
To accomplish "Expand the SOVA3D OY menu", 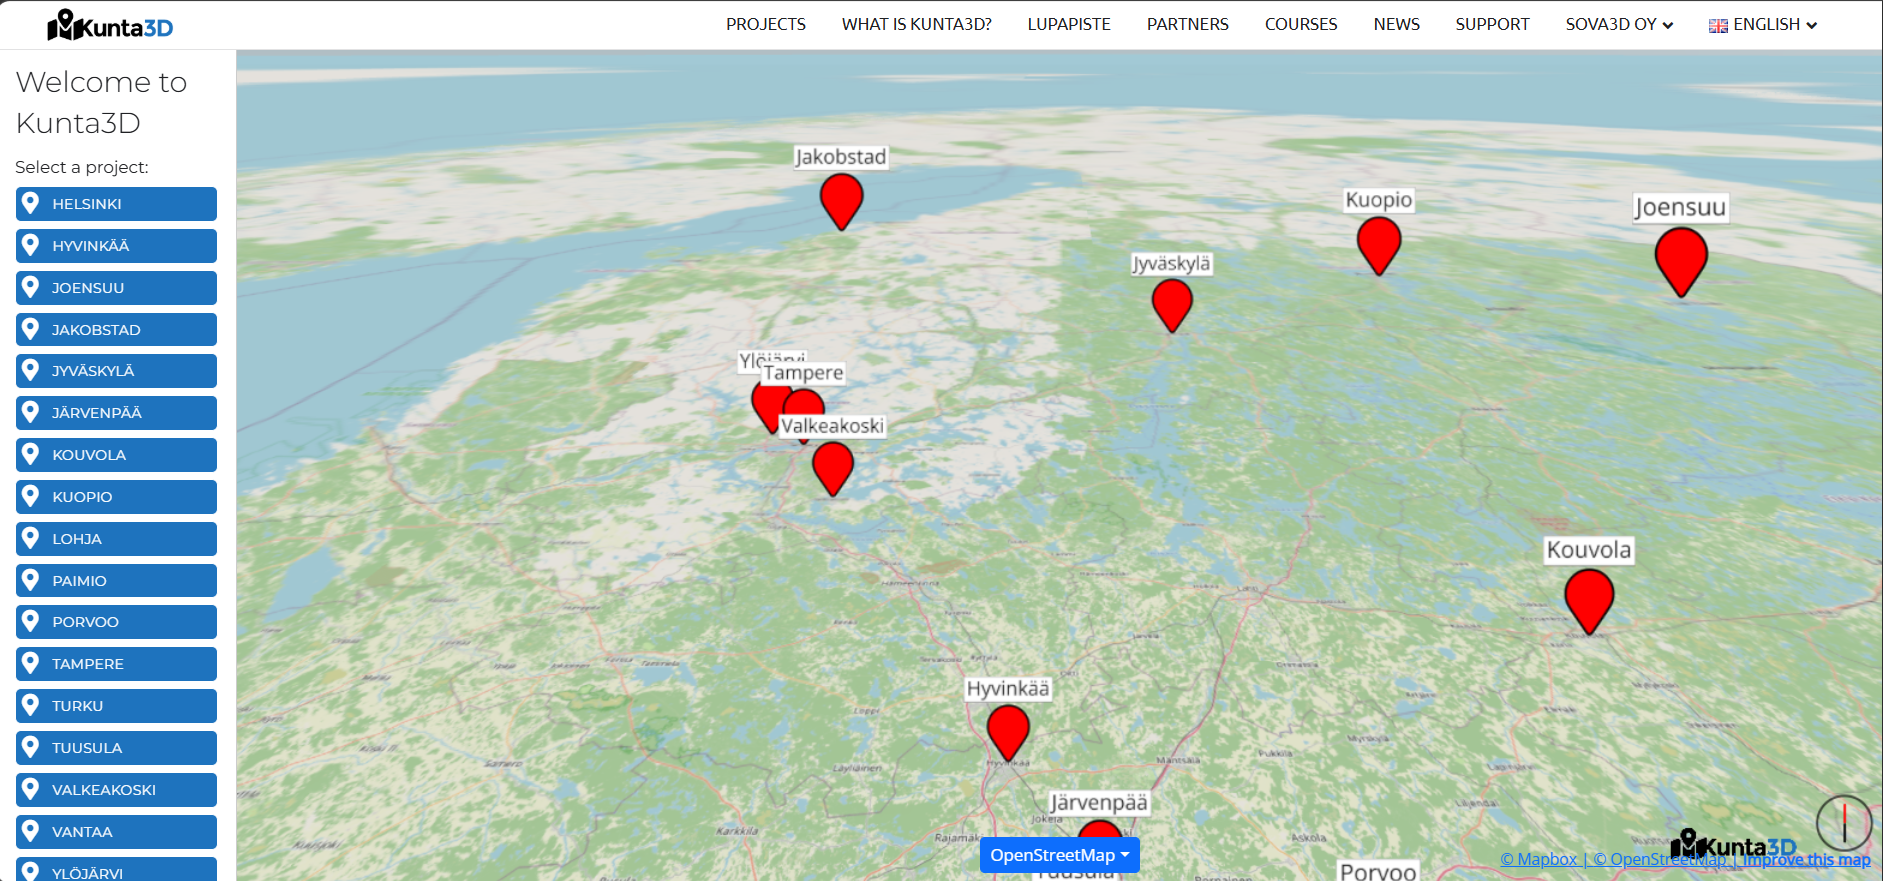I will (1619, 25).
